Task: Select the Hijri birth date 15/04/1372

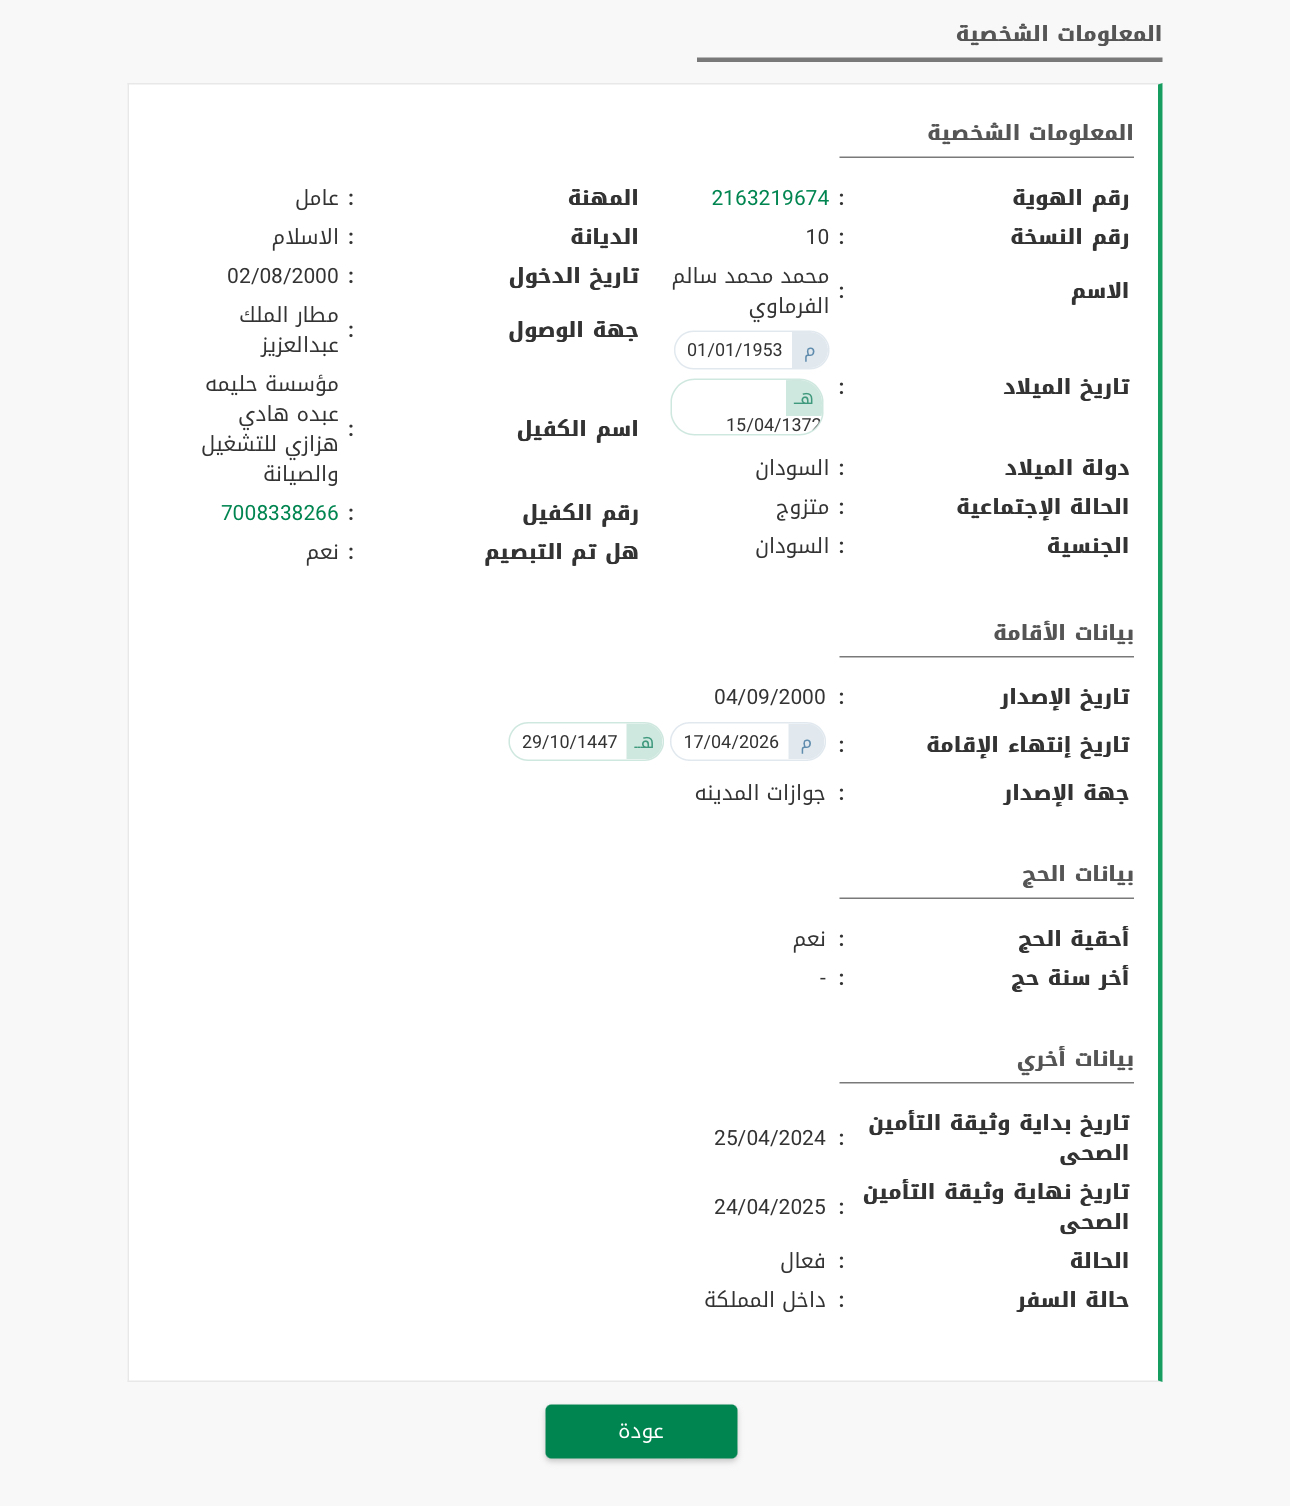Action: (772, 425)
